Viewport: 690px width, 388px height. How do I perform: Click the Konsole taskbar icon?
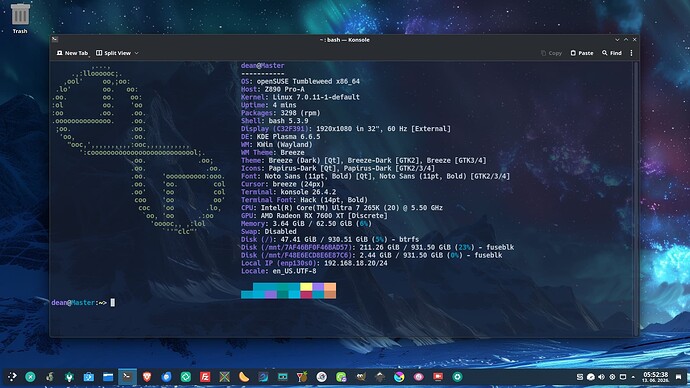(x=127, y=377)
